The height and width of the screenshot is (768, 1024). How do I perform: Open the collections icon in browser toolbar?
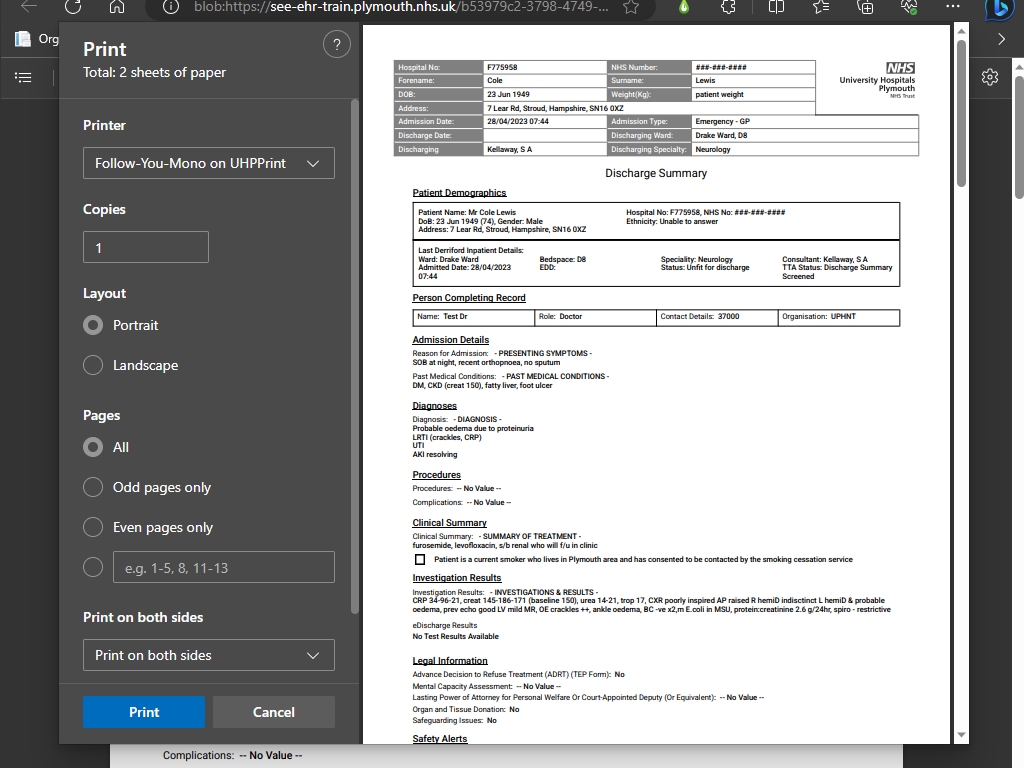[x=865, y=7]
